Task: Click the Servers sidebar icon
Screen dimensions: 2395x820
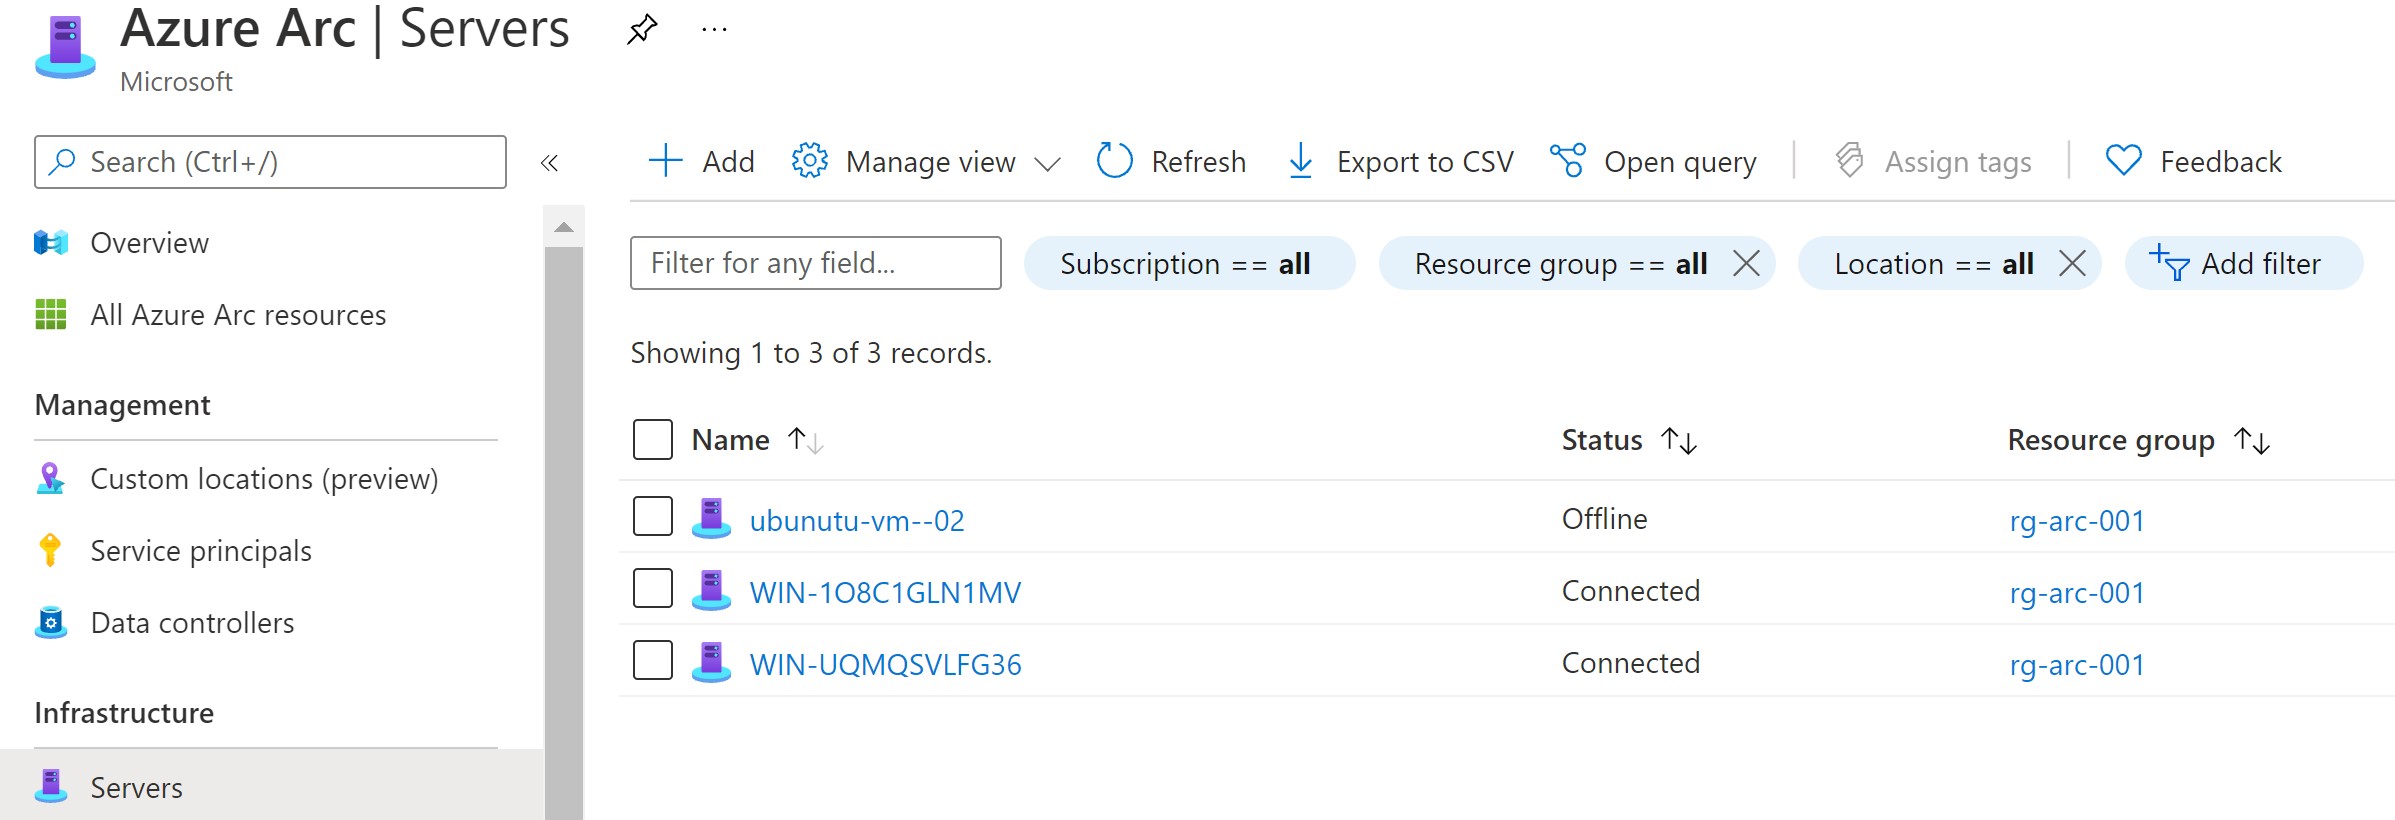Action: pyautogui.click(x=51, y=786)
